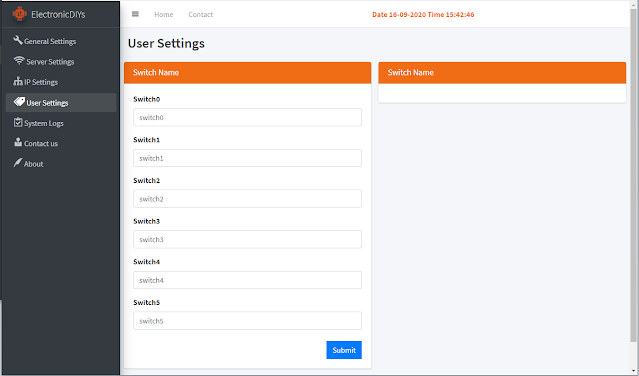
Task: Focus the Switch3 name input field
Action: (247, 240)
